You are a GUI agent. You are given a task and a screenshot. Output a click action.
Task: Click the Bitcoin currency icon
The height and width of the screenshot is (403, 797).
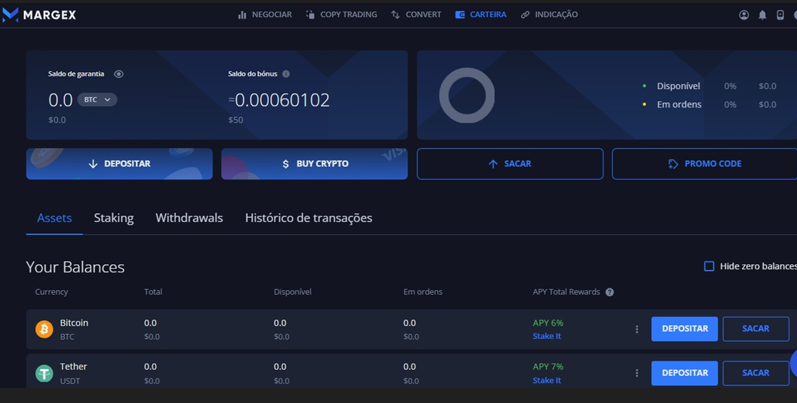coord(44,329)
